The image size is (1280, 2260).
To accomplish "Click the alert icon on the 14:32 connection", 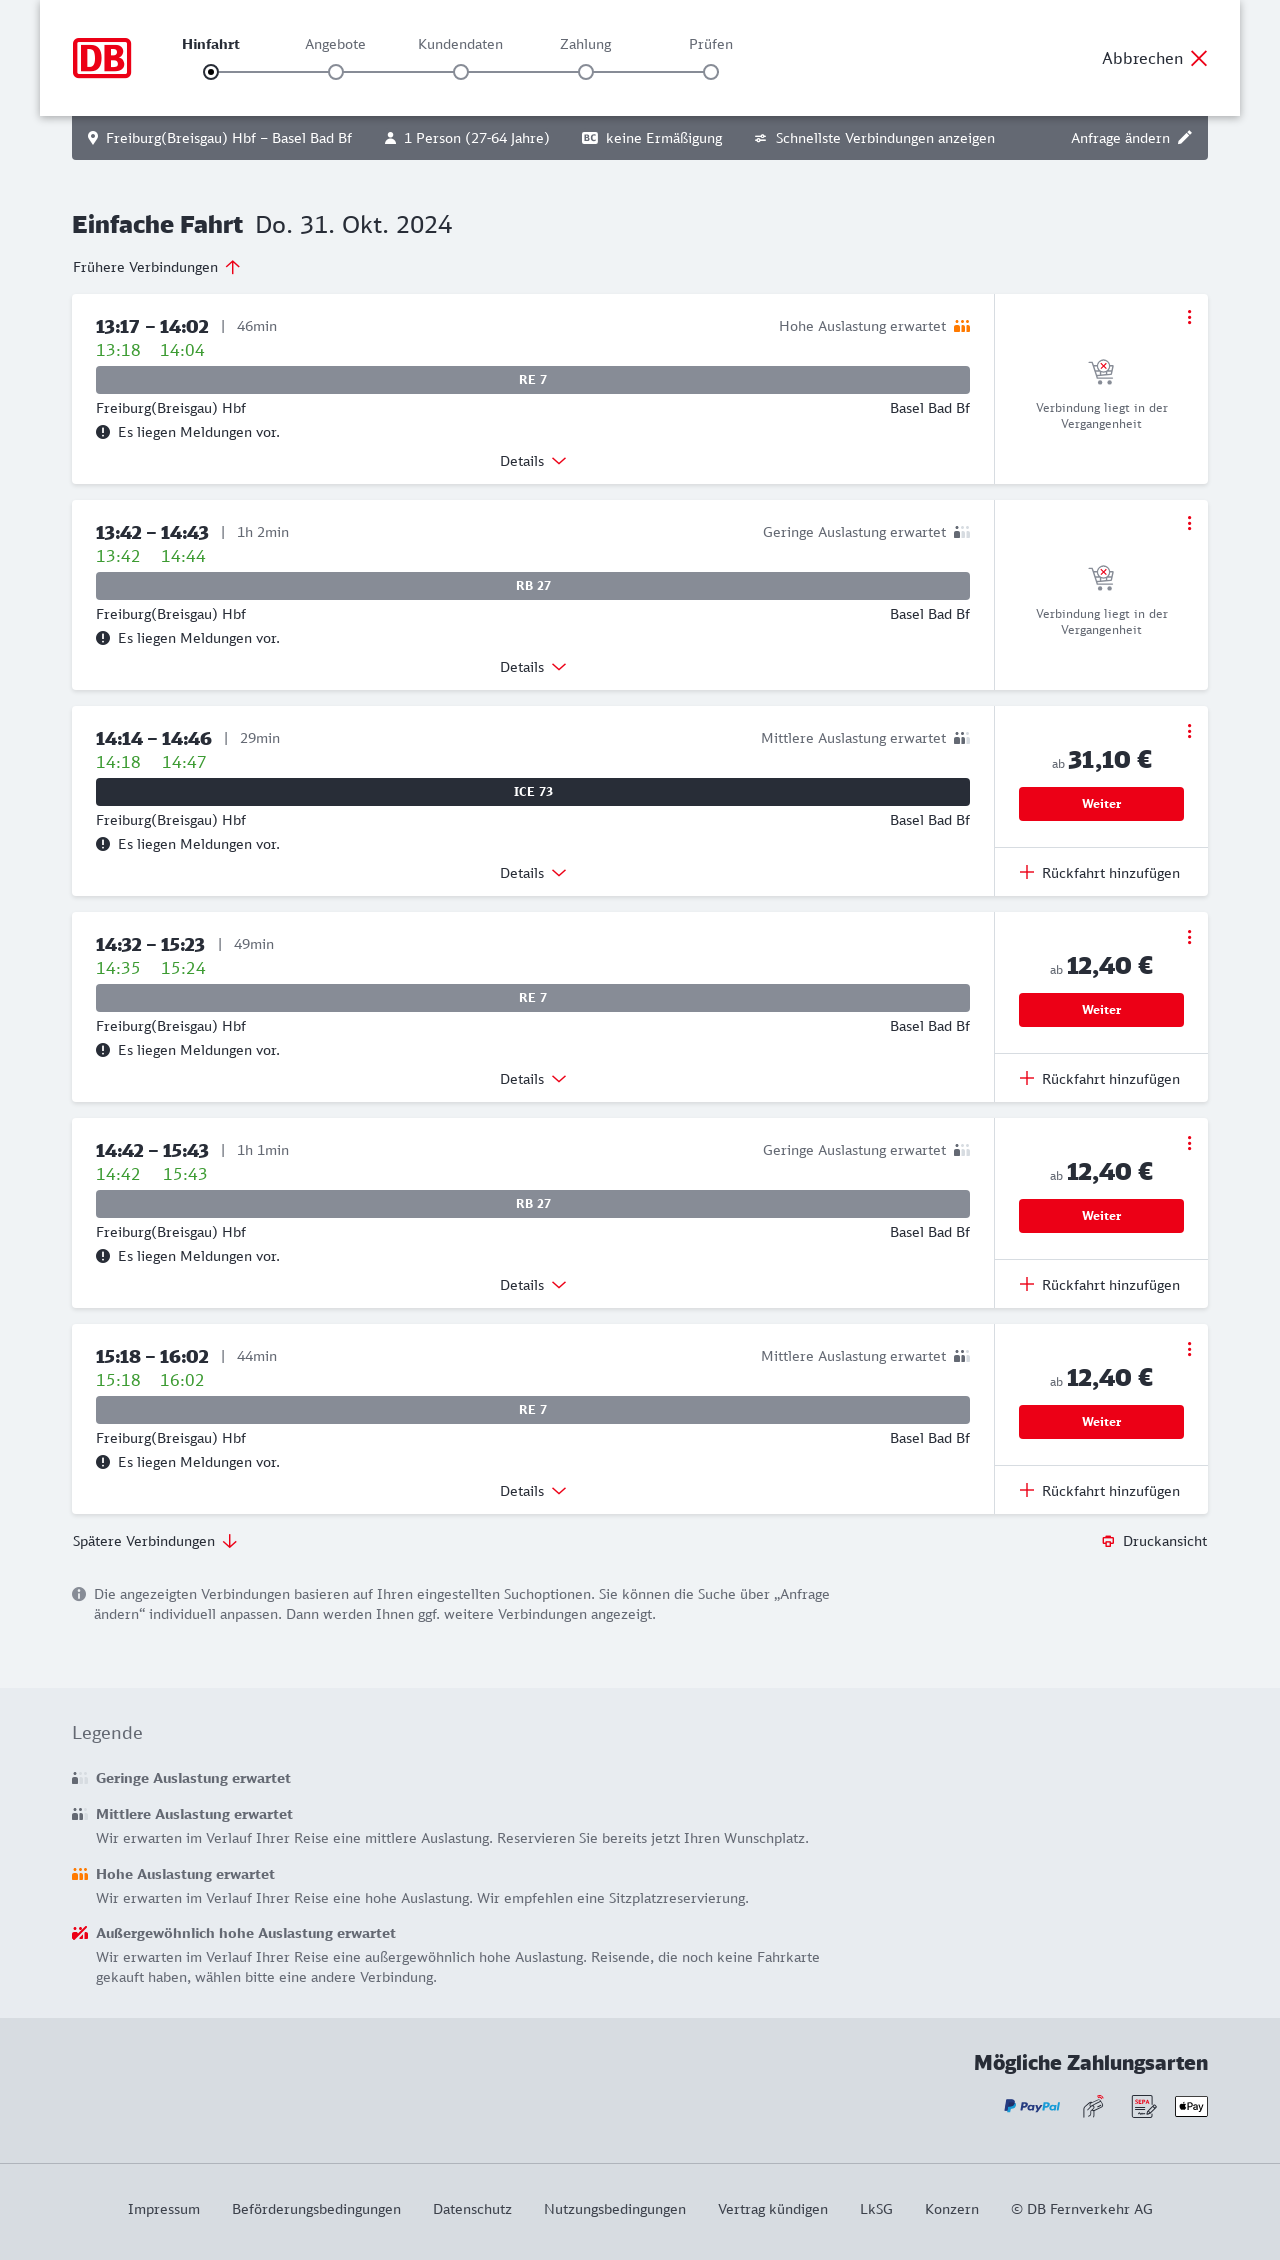I will 103,1050.
